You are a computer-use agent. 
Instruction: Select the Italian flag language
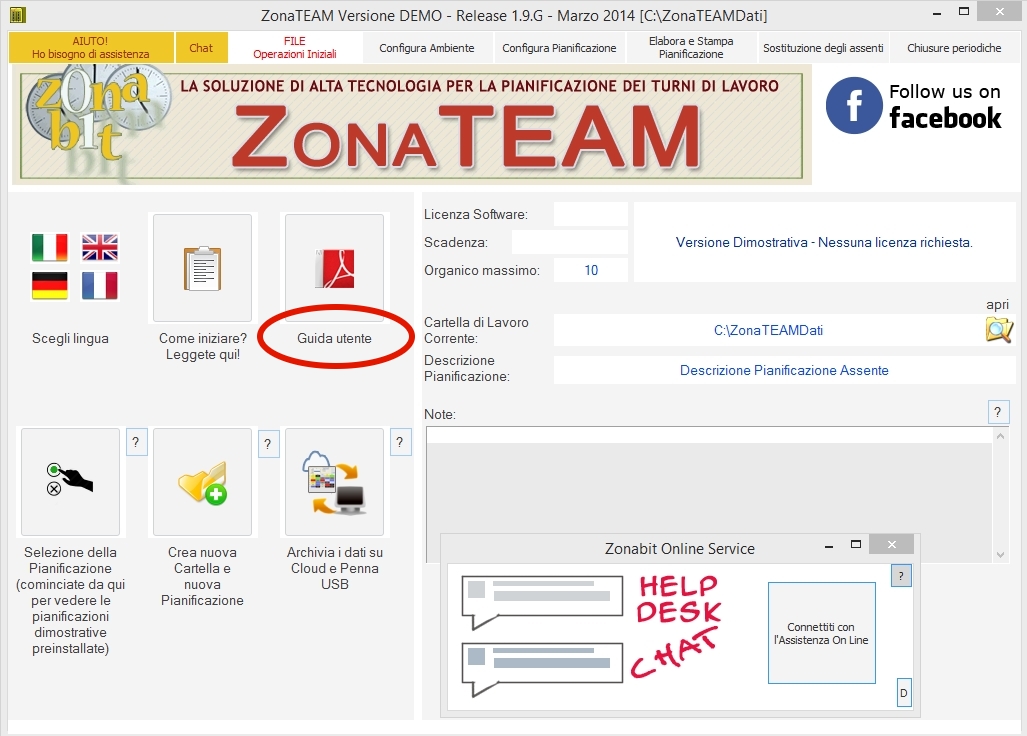(x=50, y=248)
